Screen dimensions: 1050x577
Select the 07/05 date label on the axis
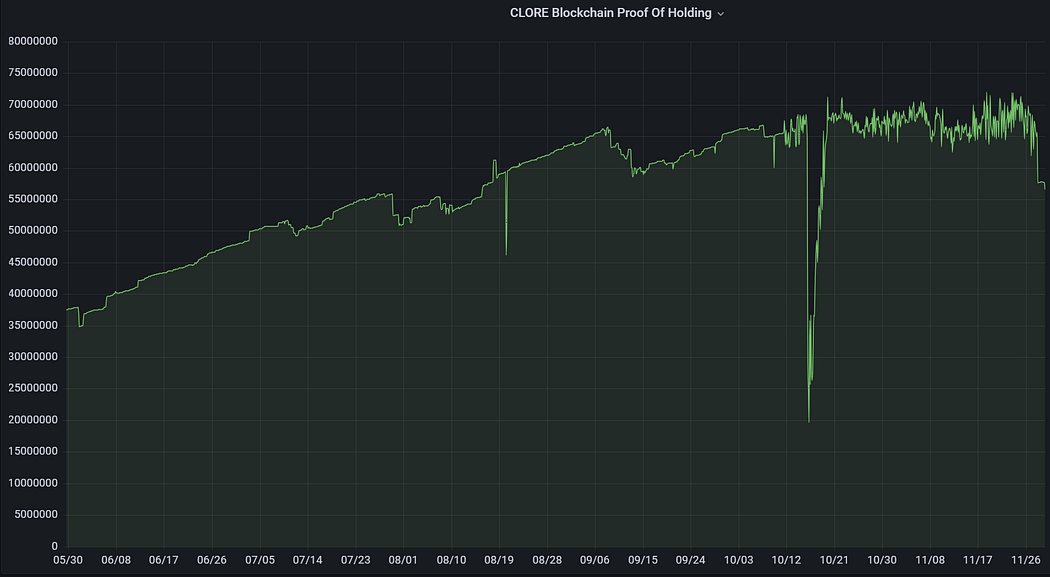tap(260, 560)
